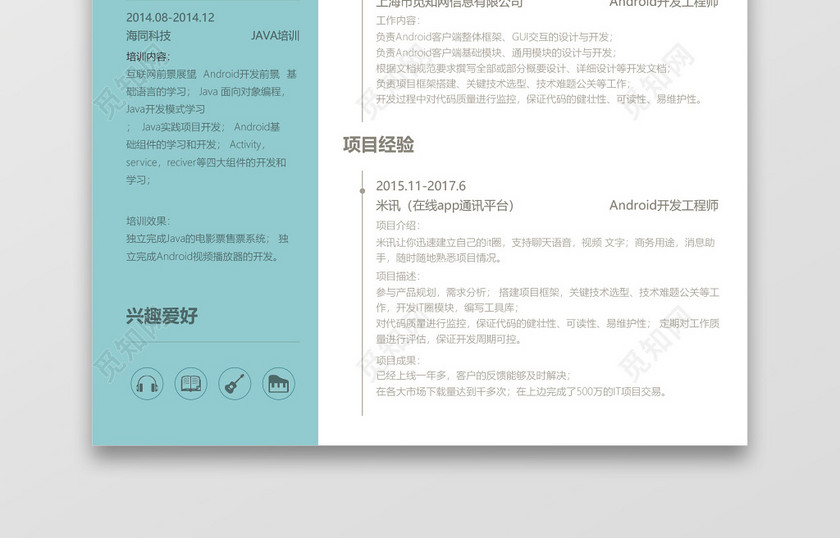Click the line 独立完成Java的电影票售票系统

coord(207,238)
